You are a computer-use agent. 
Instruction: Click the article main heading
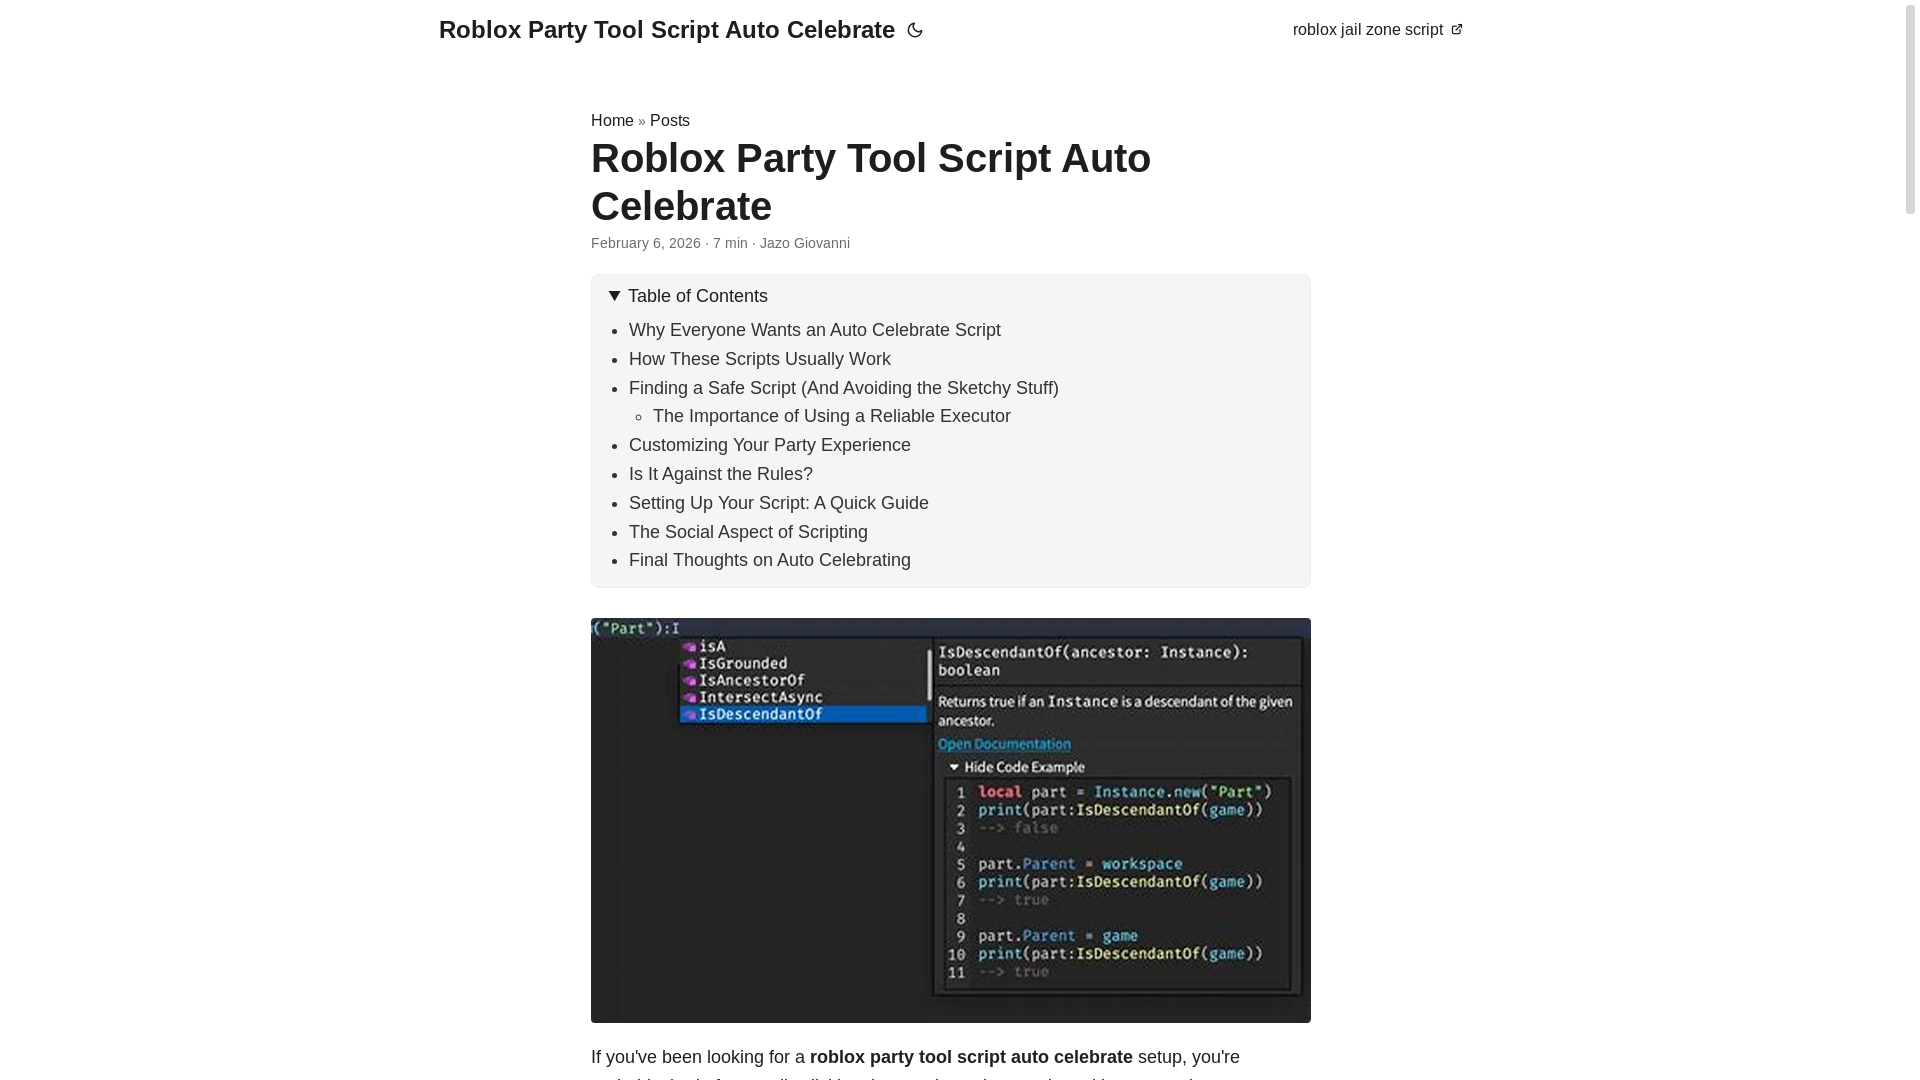(x=870, y=182)
